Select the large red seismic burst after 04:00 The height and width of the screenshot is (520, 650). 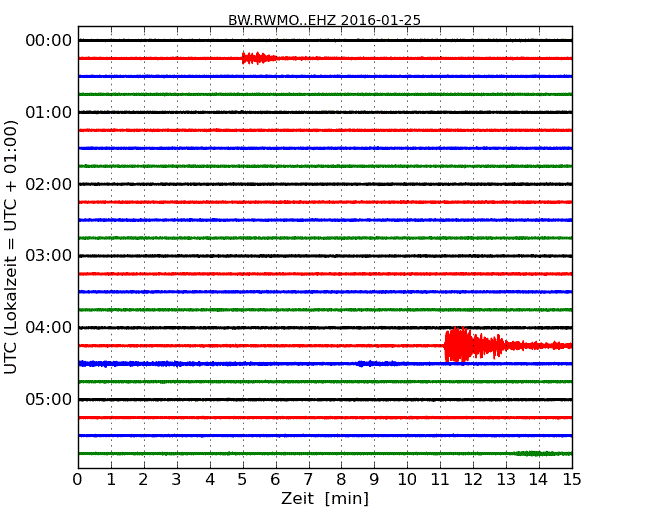click(x=475, y=345)
